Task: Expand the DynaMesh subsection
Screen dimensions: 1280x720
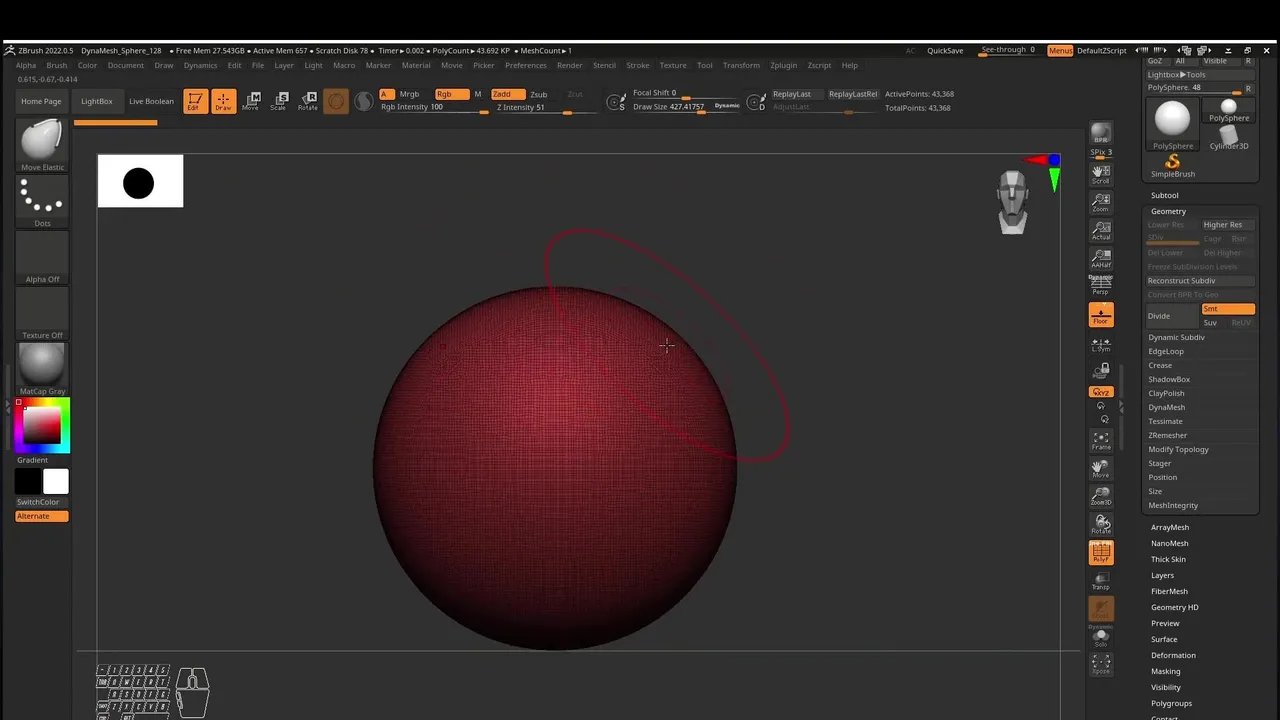Action: pos(1166,407)
